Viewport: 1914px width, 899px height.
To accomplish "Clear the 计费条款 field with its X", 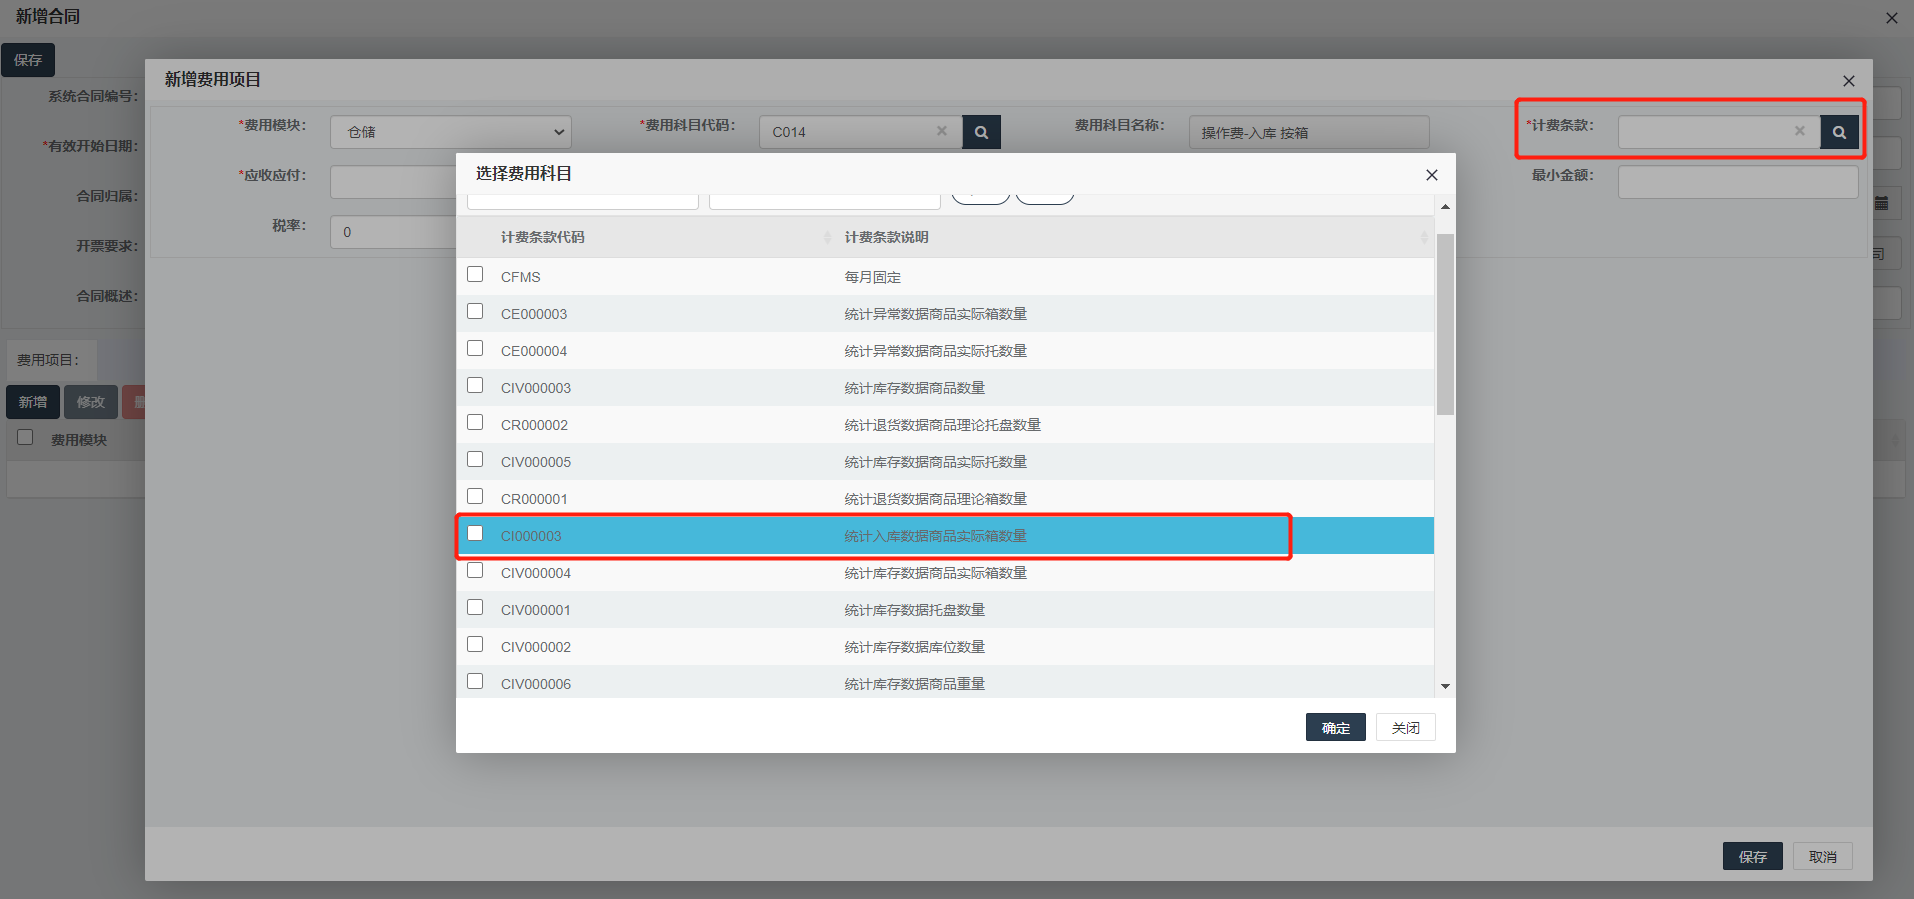I will [x=1799, y=131].
